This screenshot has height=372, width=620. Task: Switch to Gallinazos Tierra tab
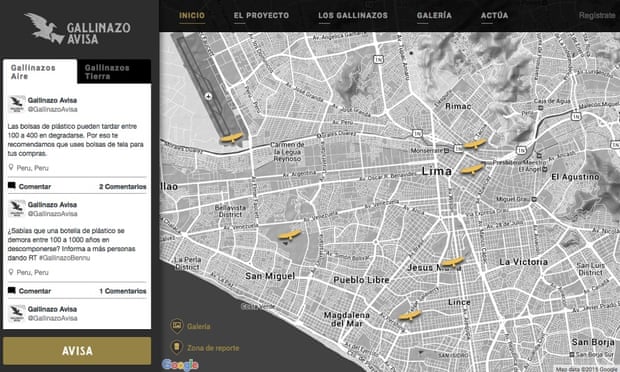(x=114, y=72)
